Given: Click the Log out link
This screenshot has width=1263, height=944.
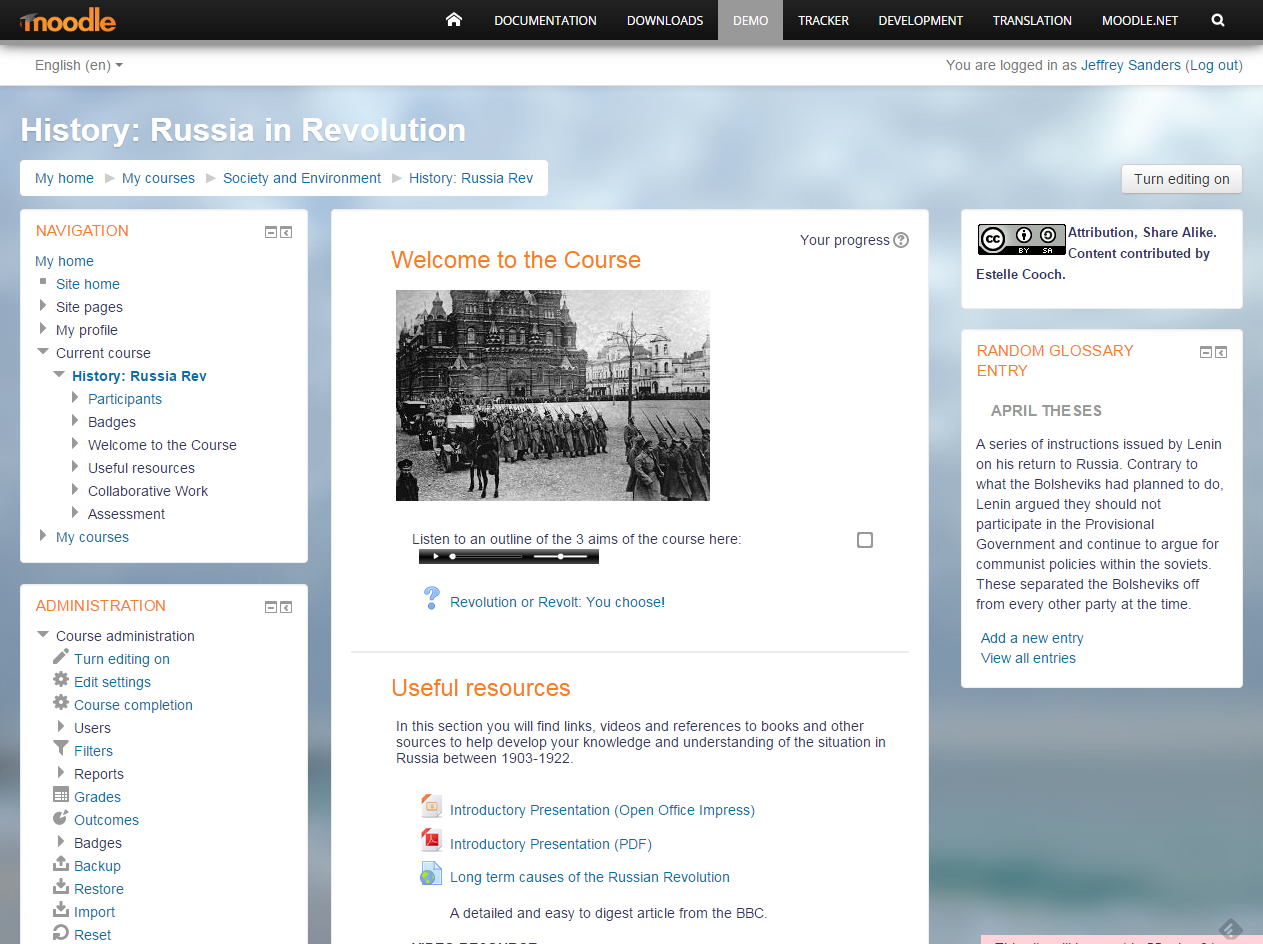Looking at the screenshot, I should 1214,65.
